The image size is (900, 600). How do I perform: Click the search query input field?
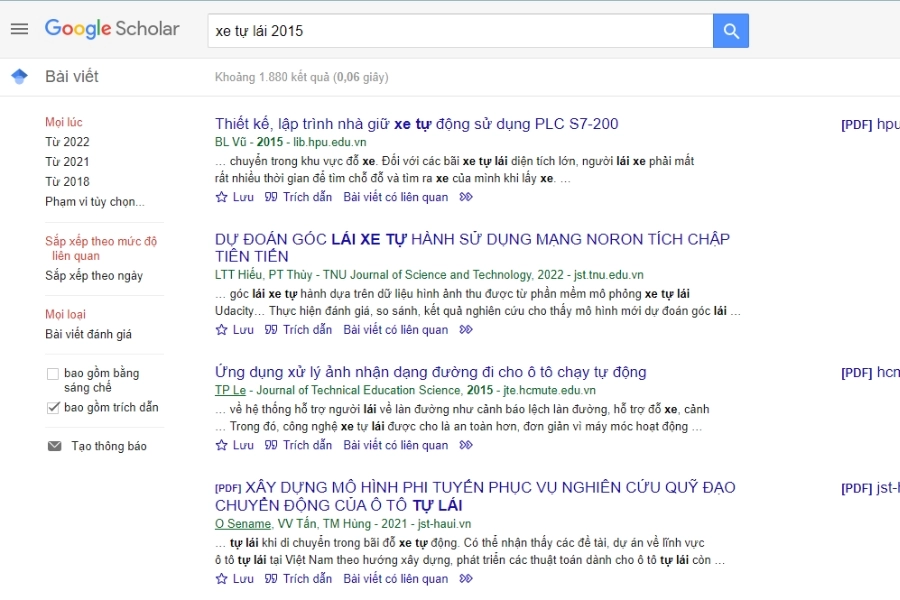coord(460,31)
